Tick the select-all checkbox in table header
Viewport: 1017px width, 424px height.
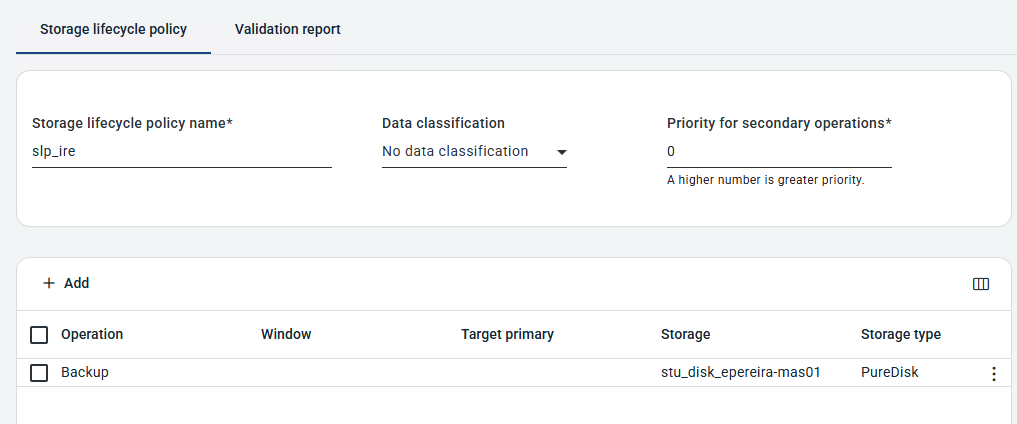pyautogui.click(x=39, y=334)
